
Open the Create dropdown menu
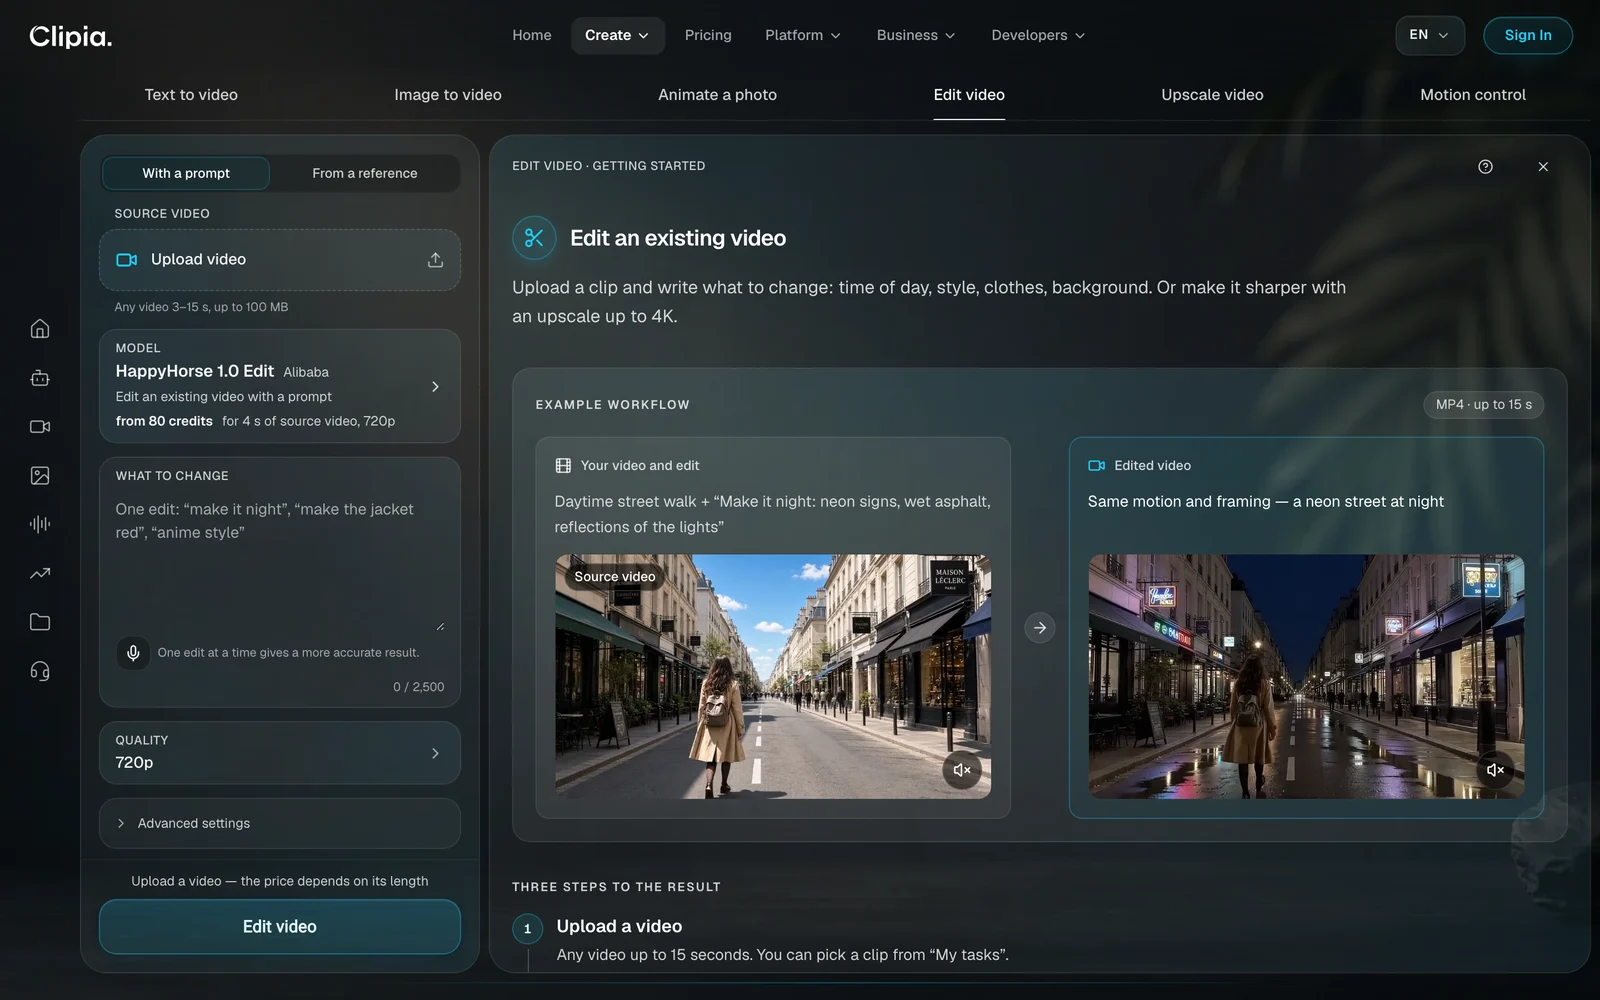pos(617,35)
